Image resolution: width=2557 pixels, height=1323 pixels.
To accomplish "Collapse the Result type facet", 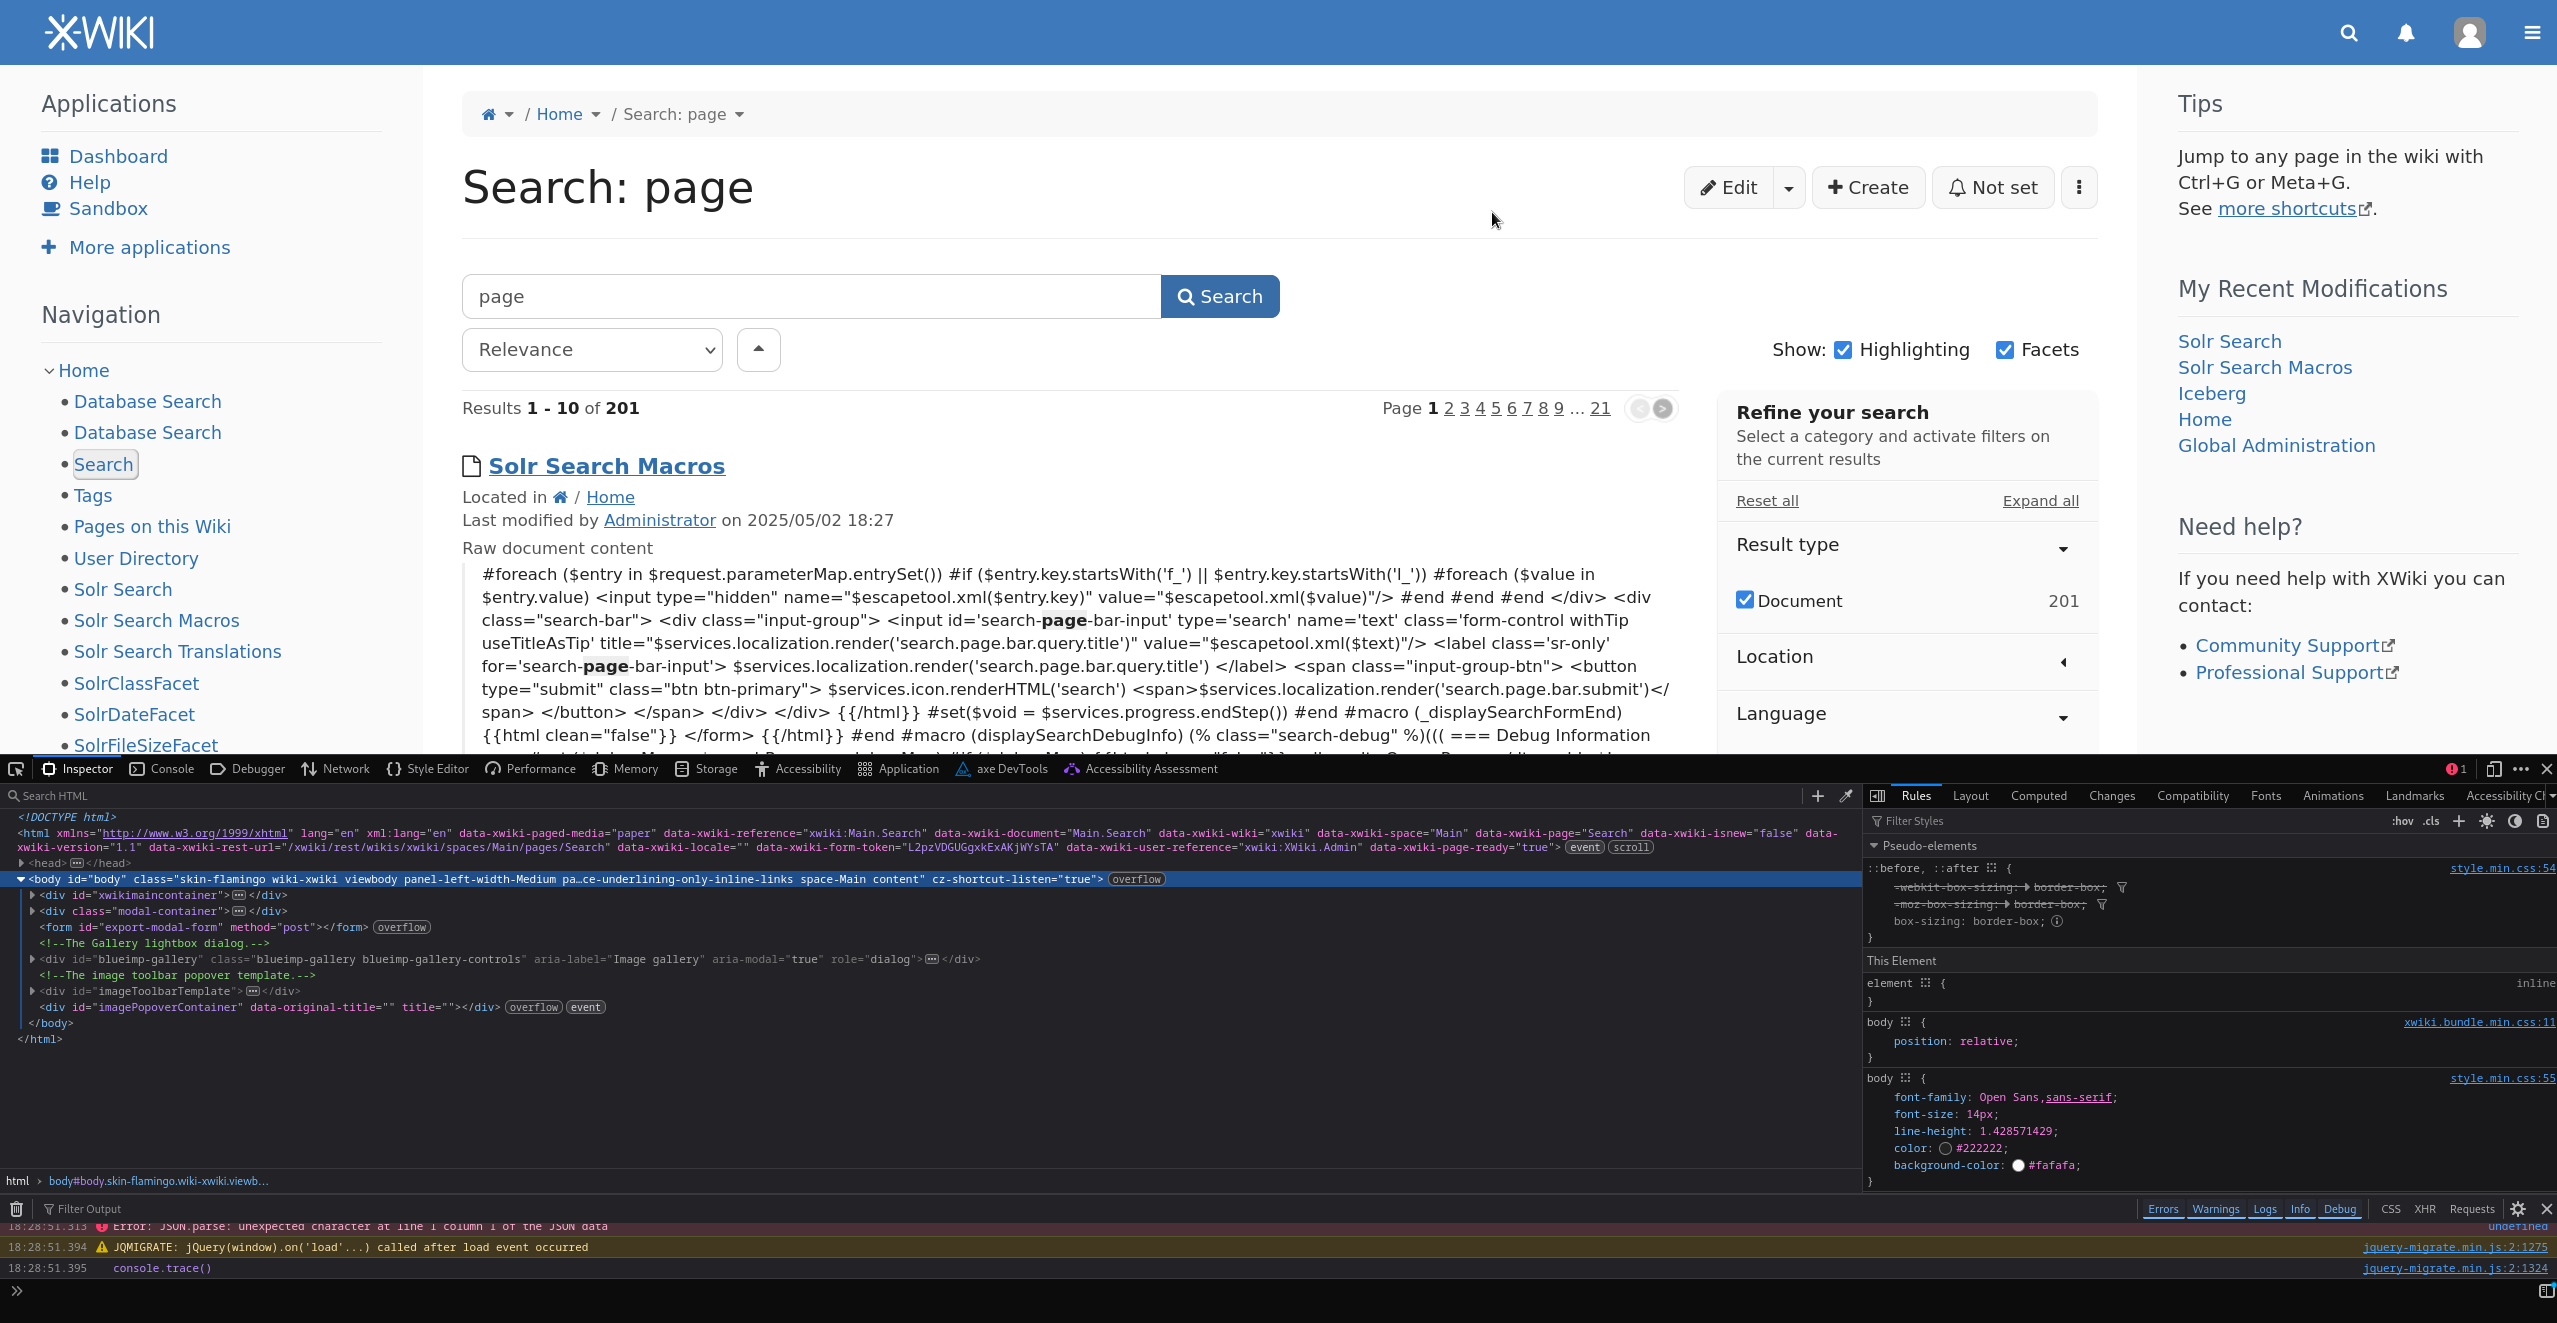I will click(x=2062, y=548).
